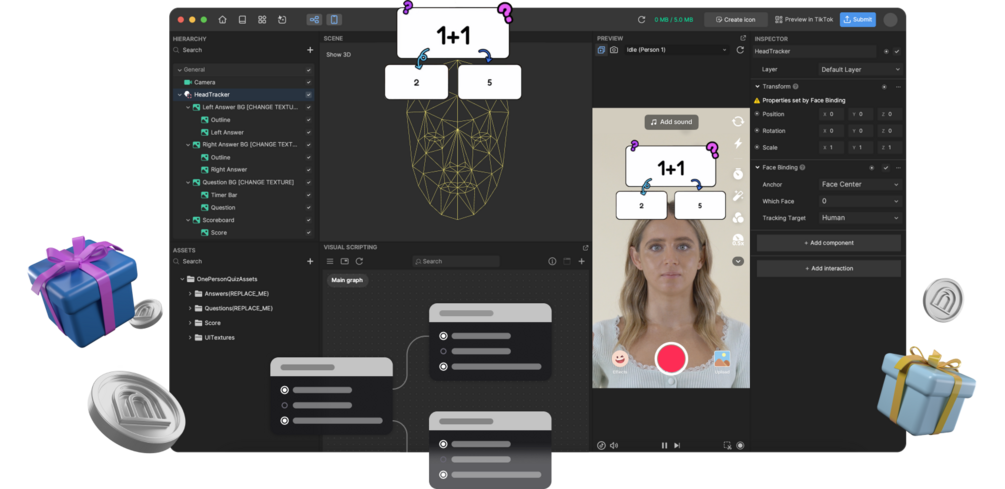Collapse the Transform section in Inspector

tap(757, 87)
